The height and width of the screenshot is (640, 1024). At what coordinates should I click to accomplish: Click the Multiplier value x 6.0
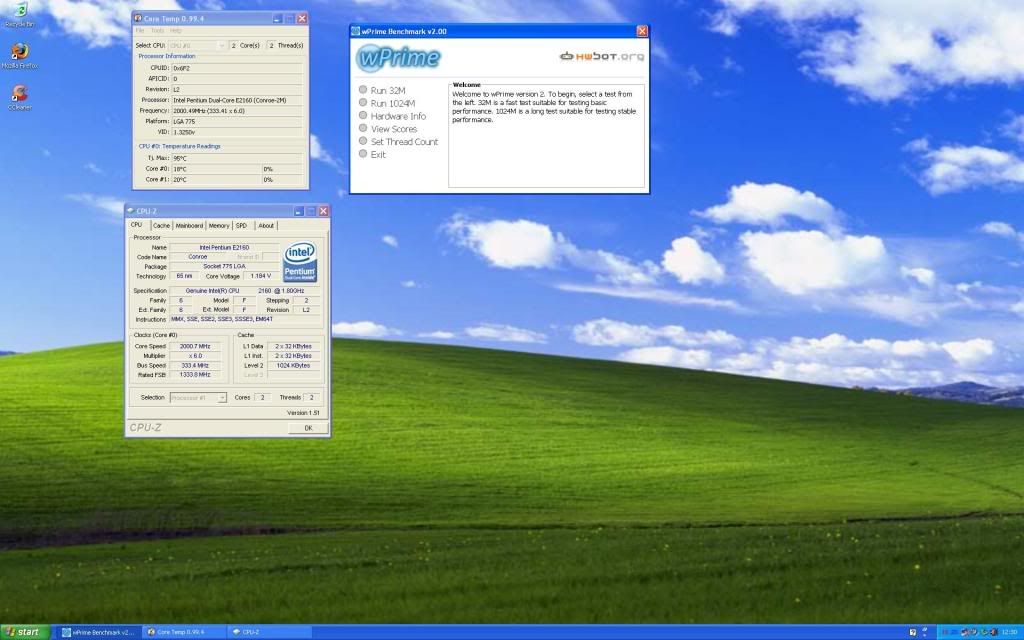[x=195, y=356]
